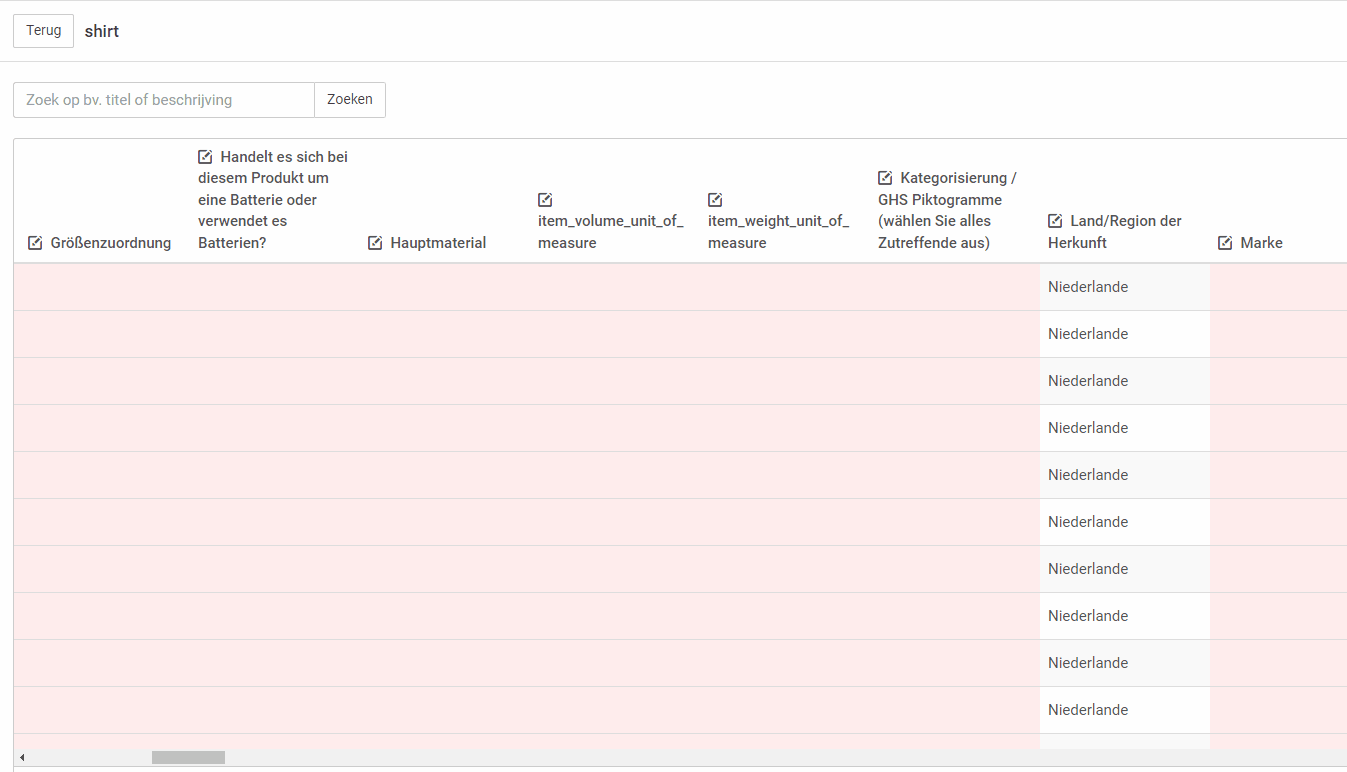Viewport: 1347px width, 772px height.
Task: Click empty Marke cell in first row
Action: [x=1278, y=287]
